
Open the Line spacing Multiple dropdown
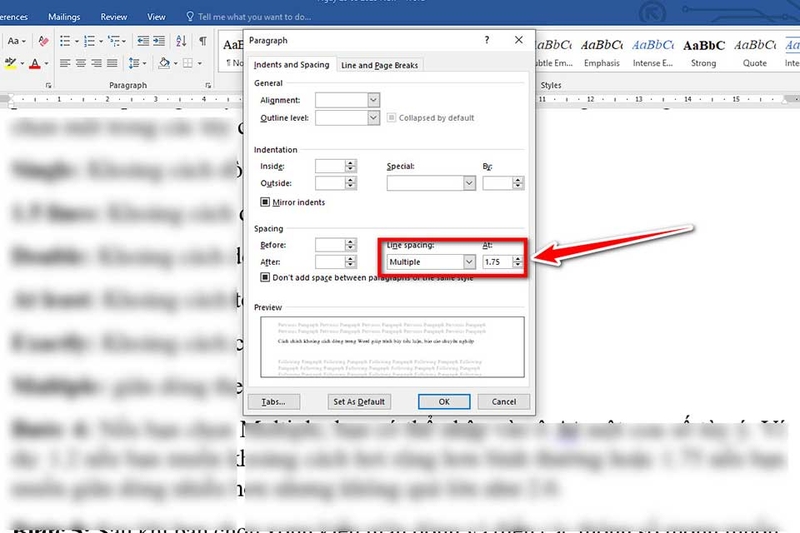[x=469, y=262]
